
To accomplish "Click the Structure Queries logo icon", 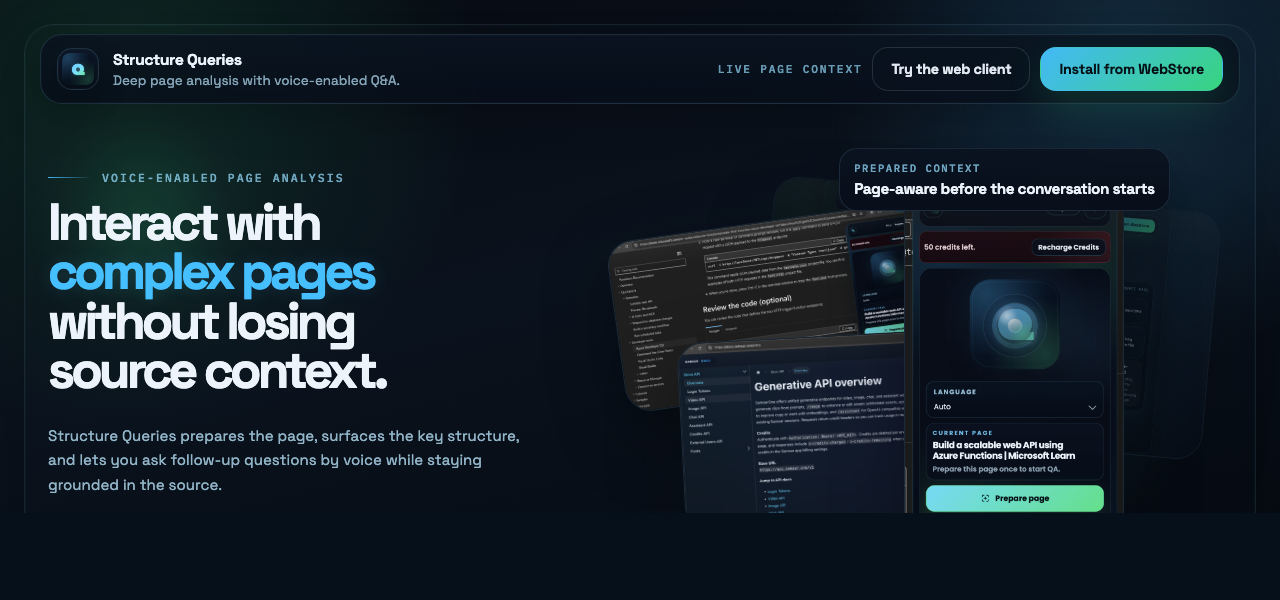I will (x=78, y=69).
